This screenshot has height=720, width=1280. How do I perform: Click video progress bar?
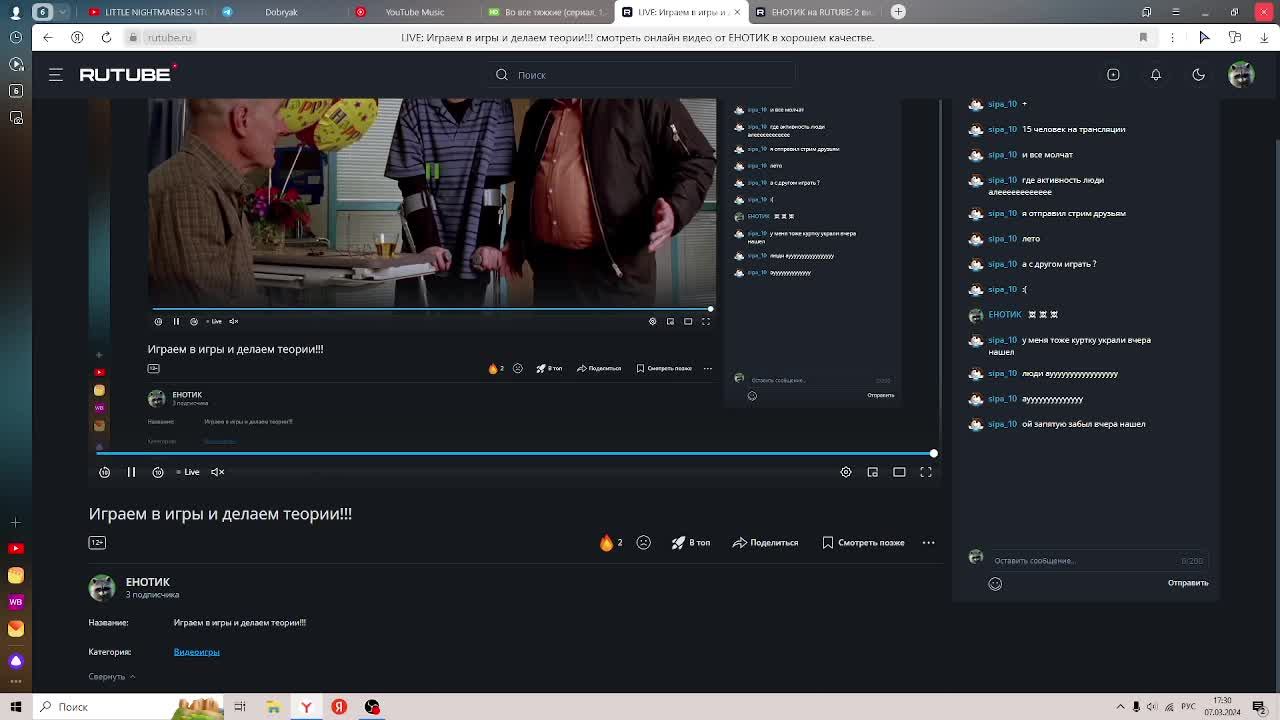[x=515, y=453]
